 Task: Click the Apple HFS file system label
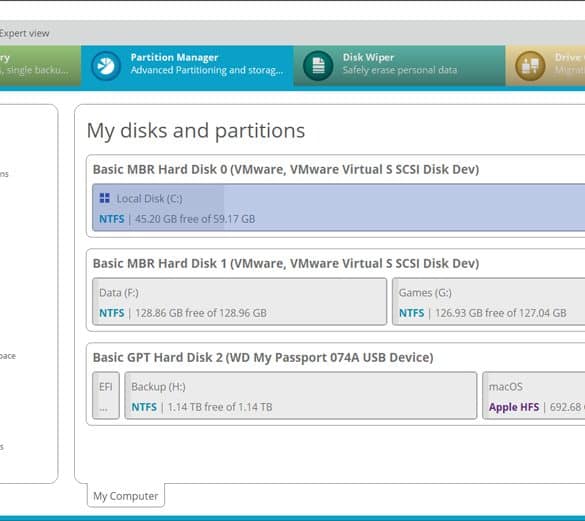point(514,407)
